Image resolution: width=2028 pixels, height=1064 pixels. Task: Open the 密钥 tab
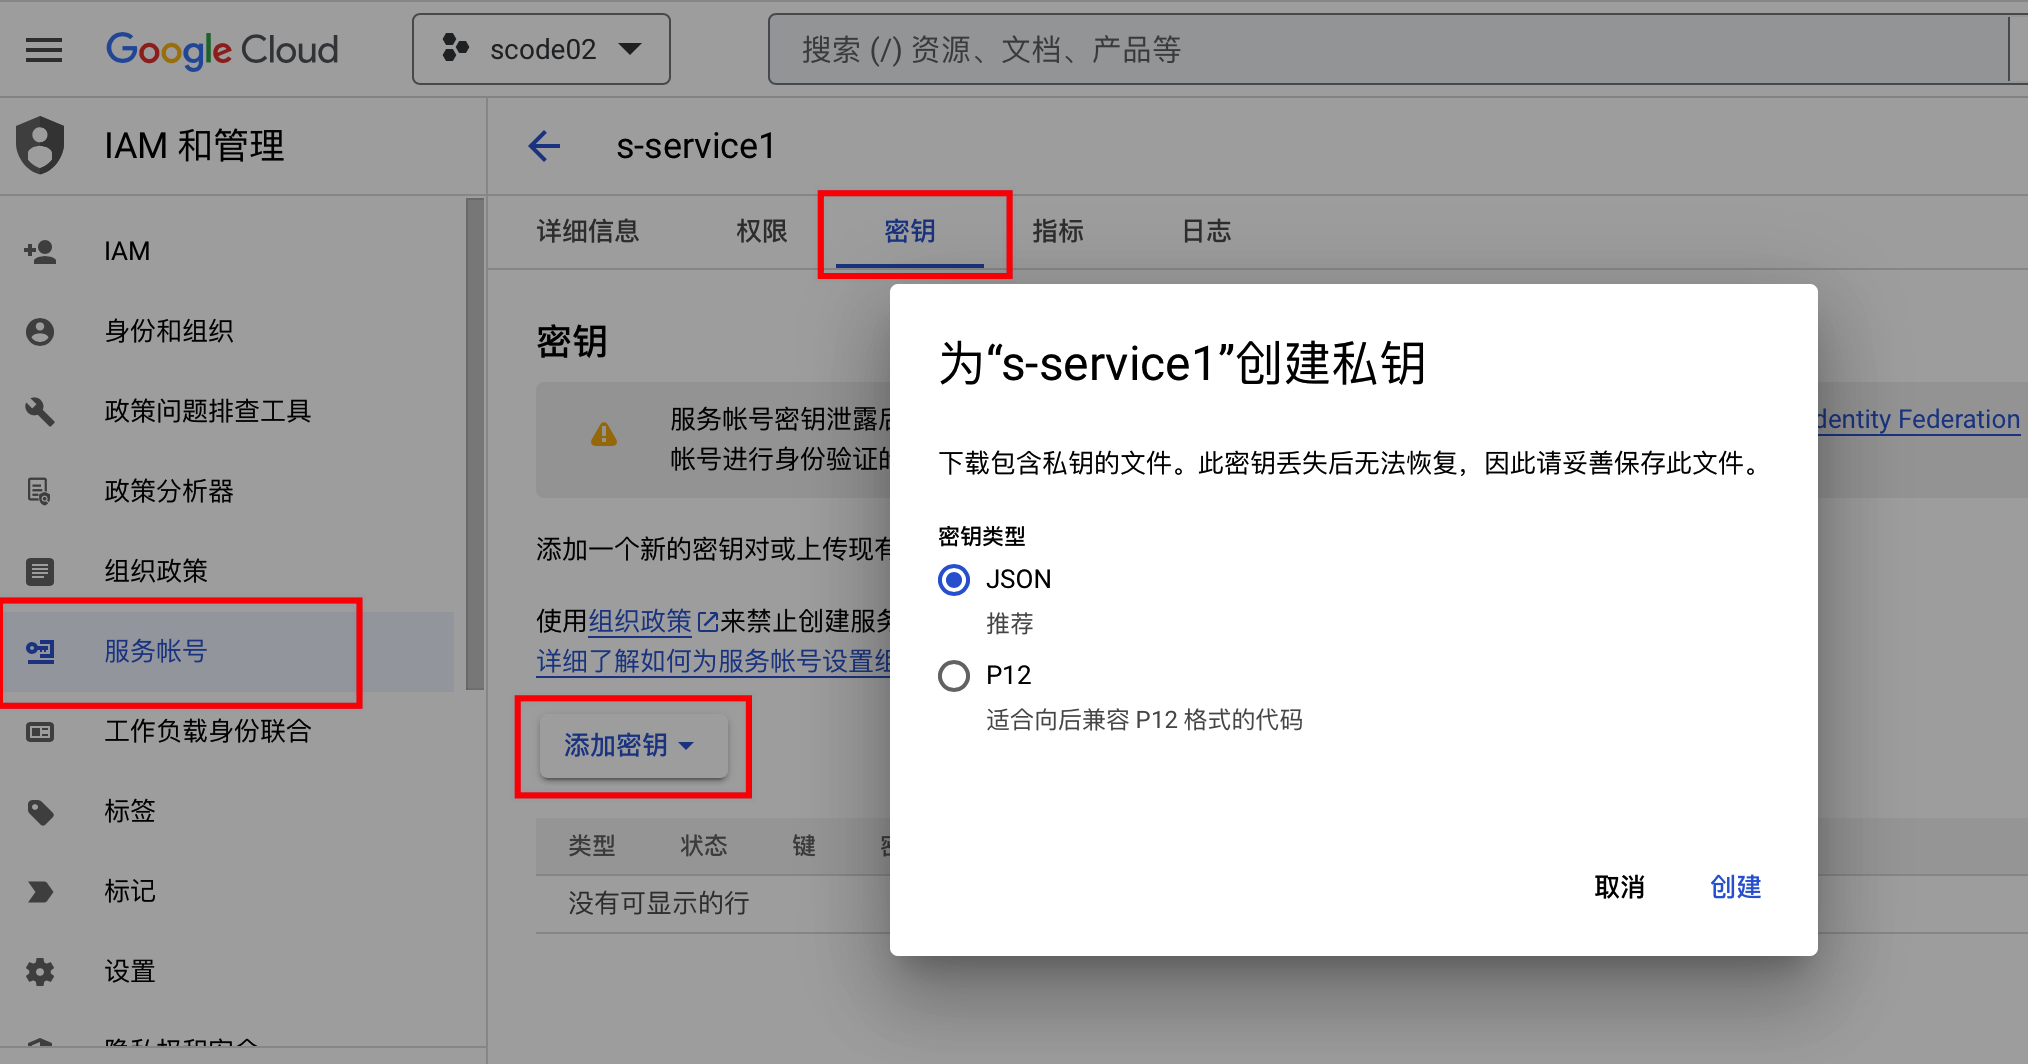tap(910, 231)
